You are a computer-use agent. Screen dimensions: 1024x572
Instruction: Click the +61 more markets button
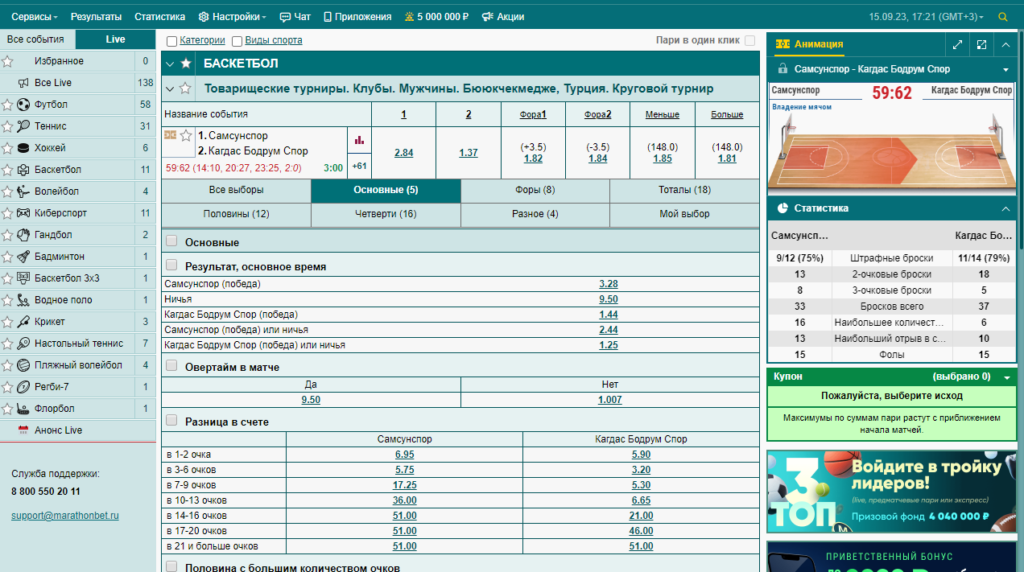point(359,166)
